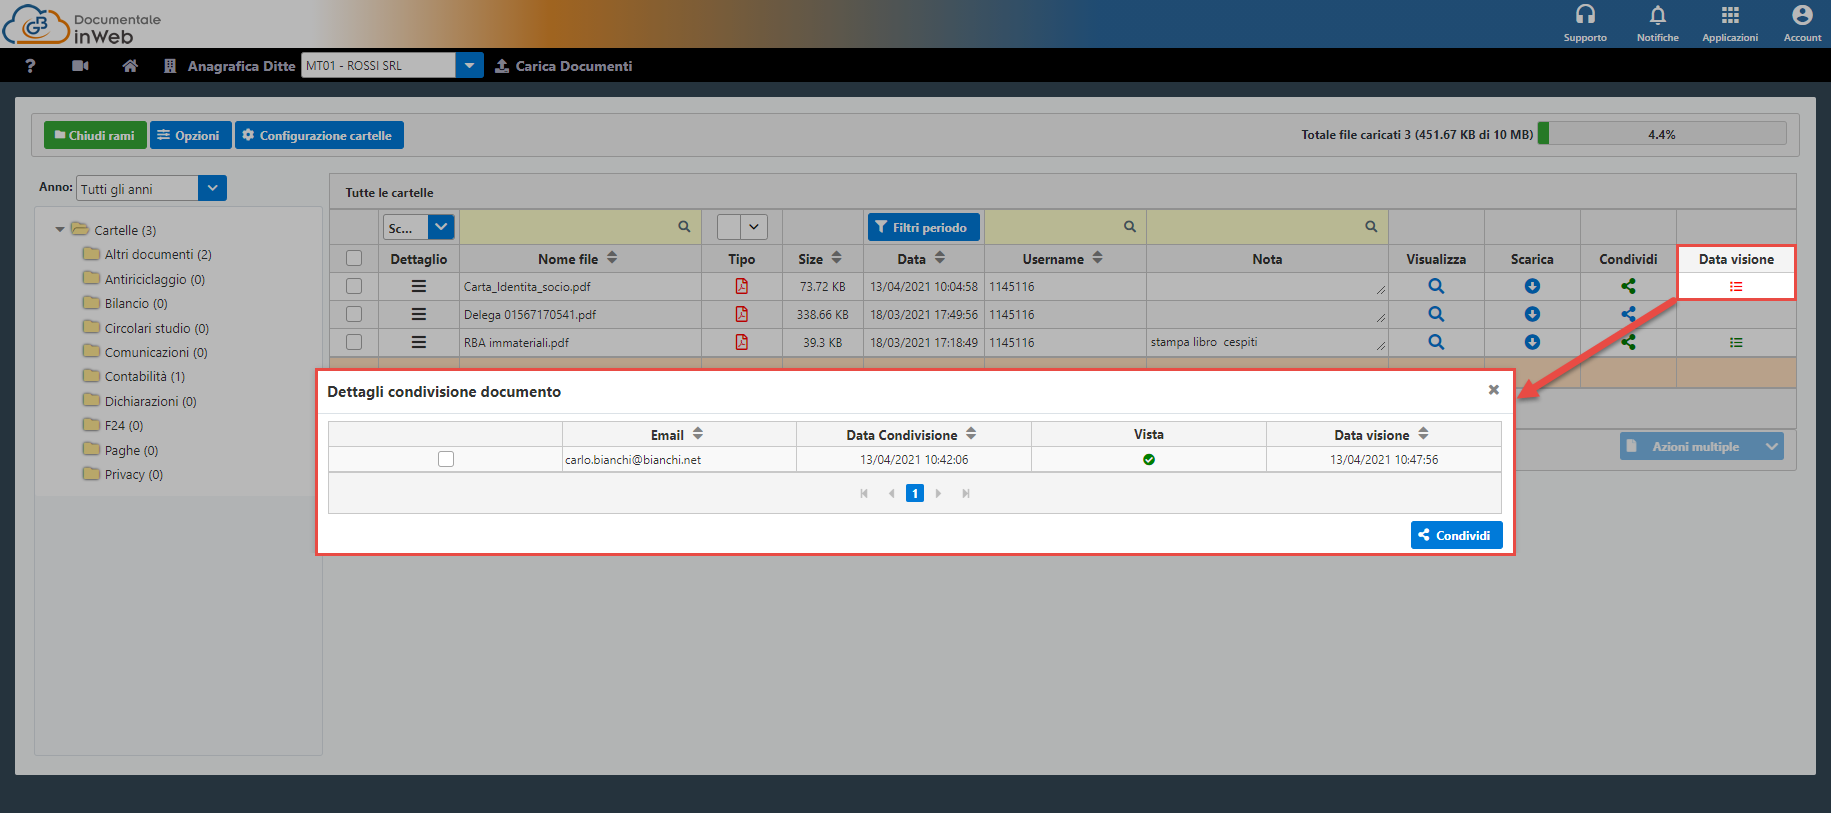This screenshot has width=1831, height=813.
Task: Click the Chiudi rami button
Action: pyautogui.click(x=95, y=135)
